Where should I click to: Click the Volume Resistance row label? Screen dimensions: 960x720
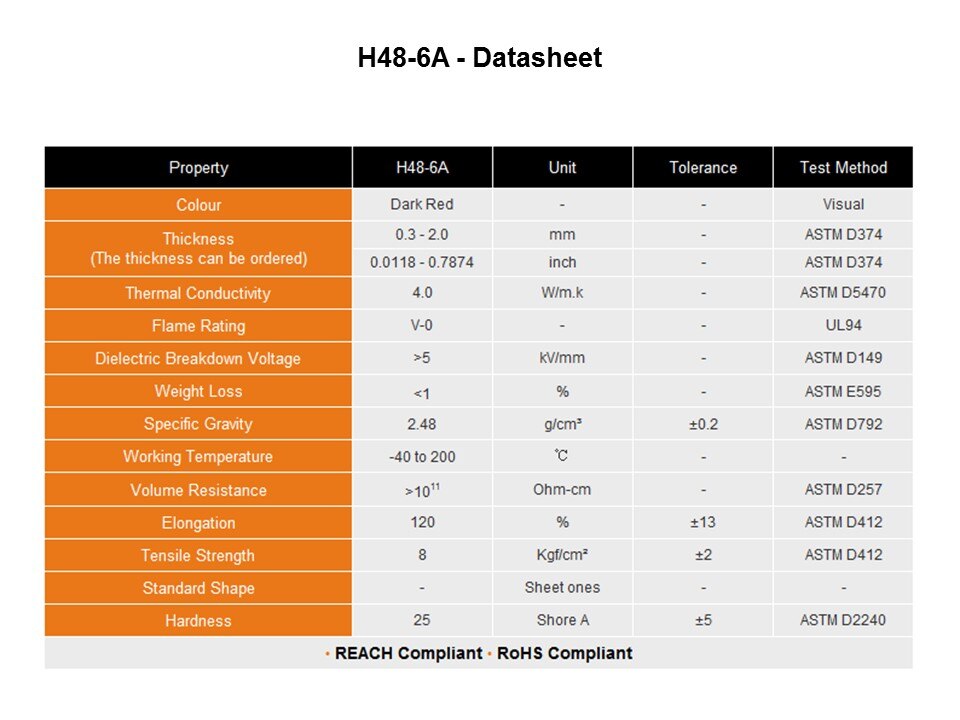198,490
